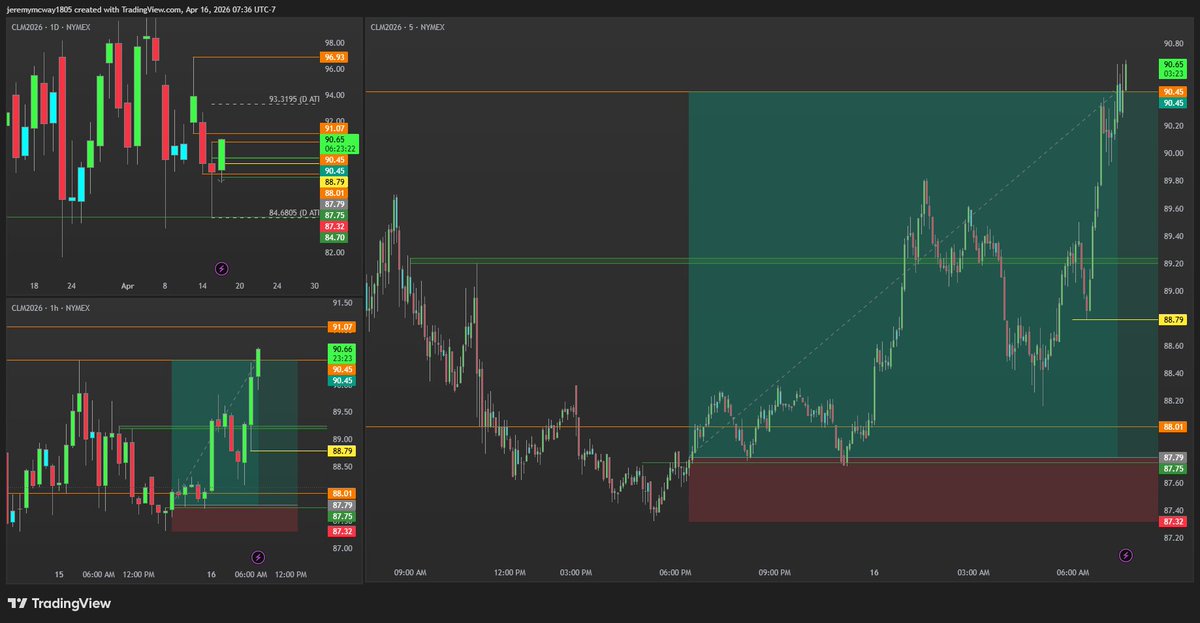Click the green 90.65 last price label on 5-minute chart
Image resolution: width=1200 pixels, height=623 pixels.
1173,63
